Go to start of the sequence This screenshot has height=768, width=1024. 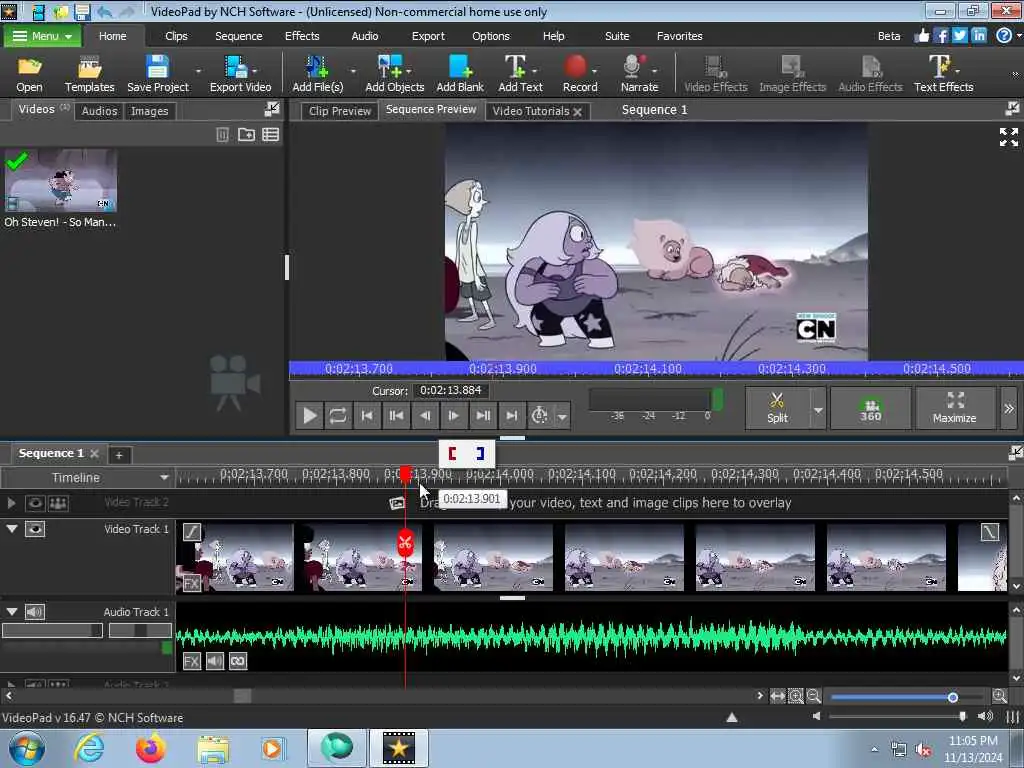tap(367, 415)
